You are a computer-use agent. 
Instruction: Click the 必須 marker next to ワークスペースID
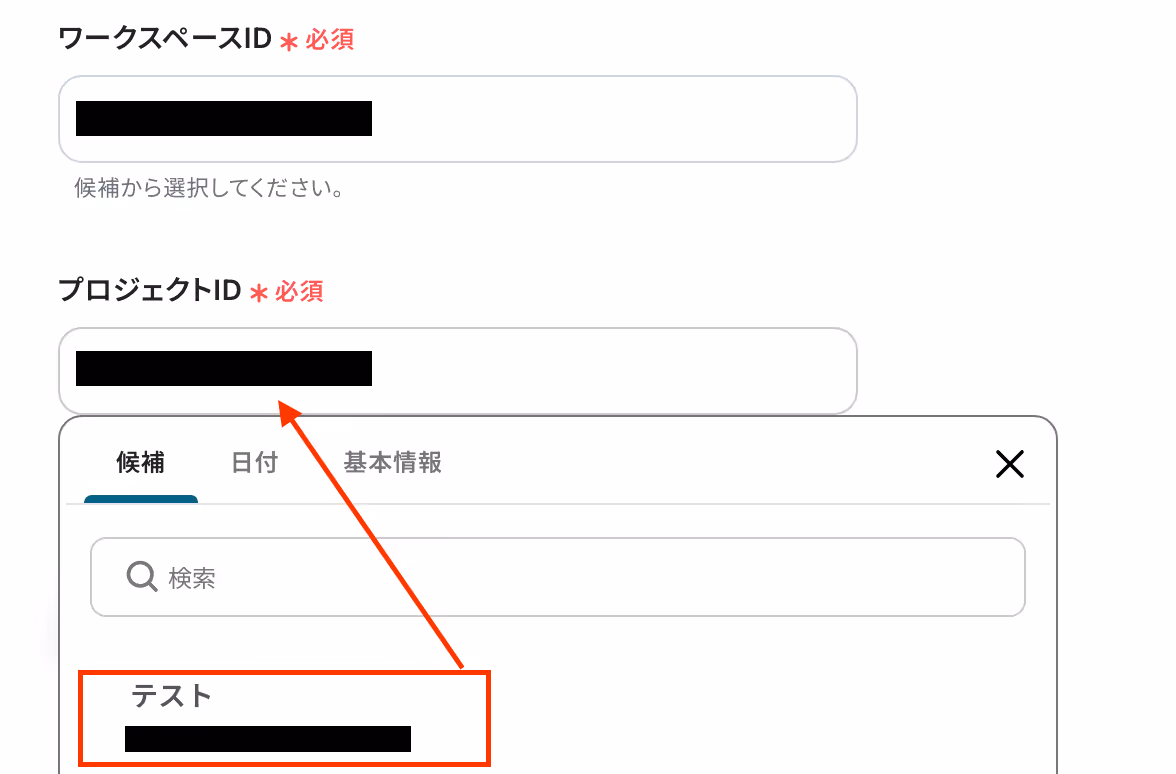[x=329, y=39]
